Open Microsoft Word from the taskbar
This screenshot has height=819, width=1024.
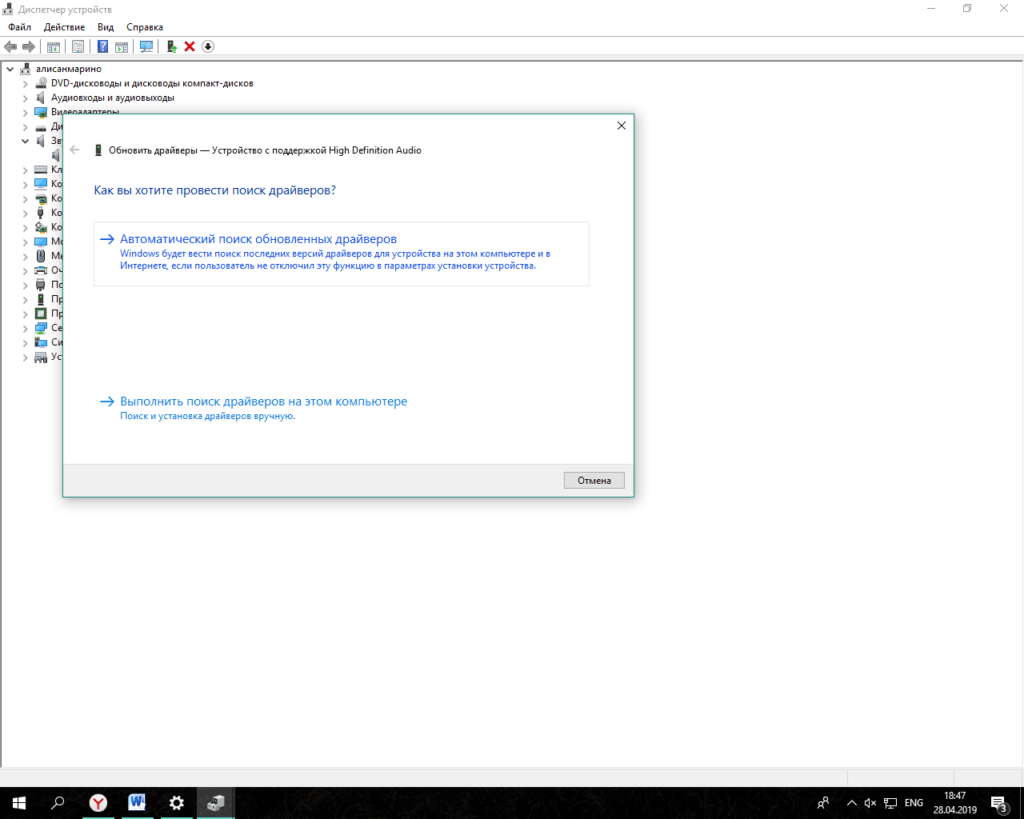(x=136, y=802)
